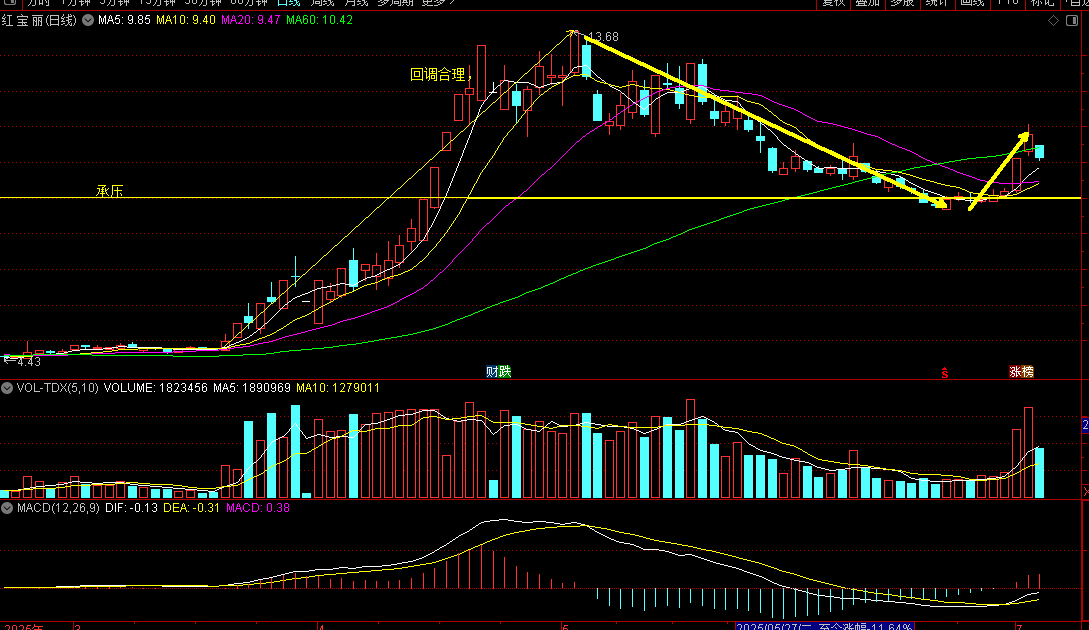Click the 4.43 low price label
Image resolution: width=1089 pixels, height=630 pixels.
tap(28, 362)
